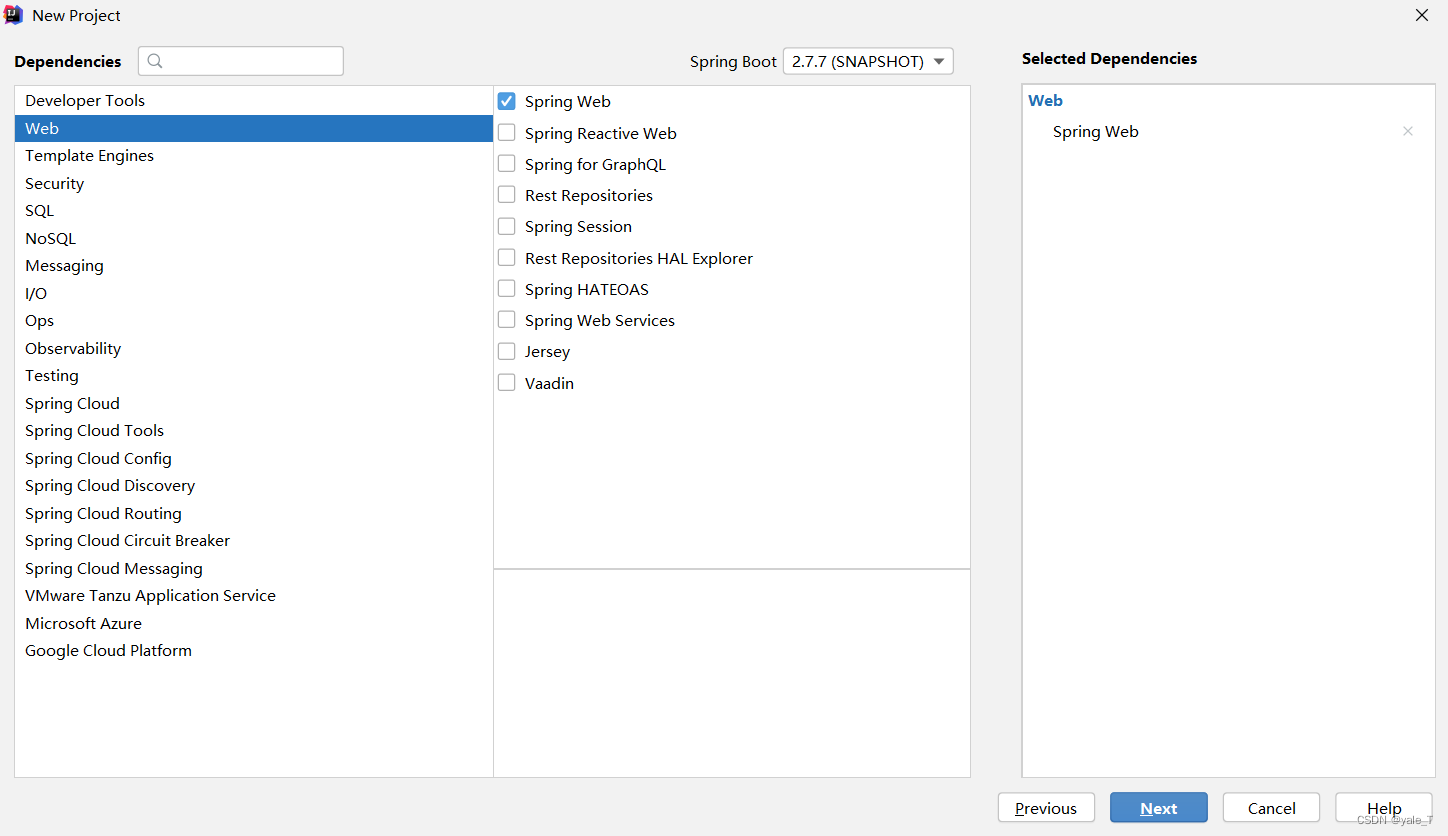The width and height of the screenshot is (1448, 836).
Task: Choose Google Cloud Platform category
Action: coord(254,650)
